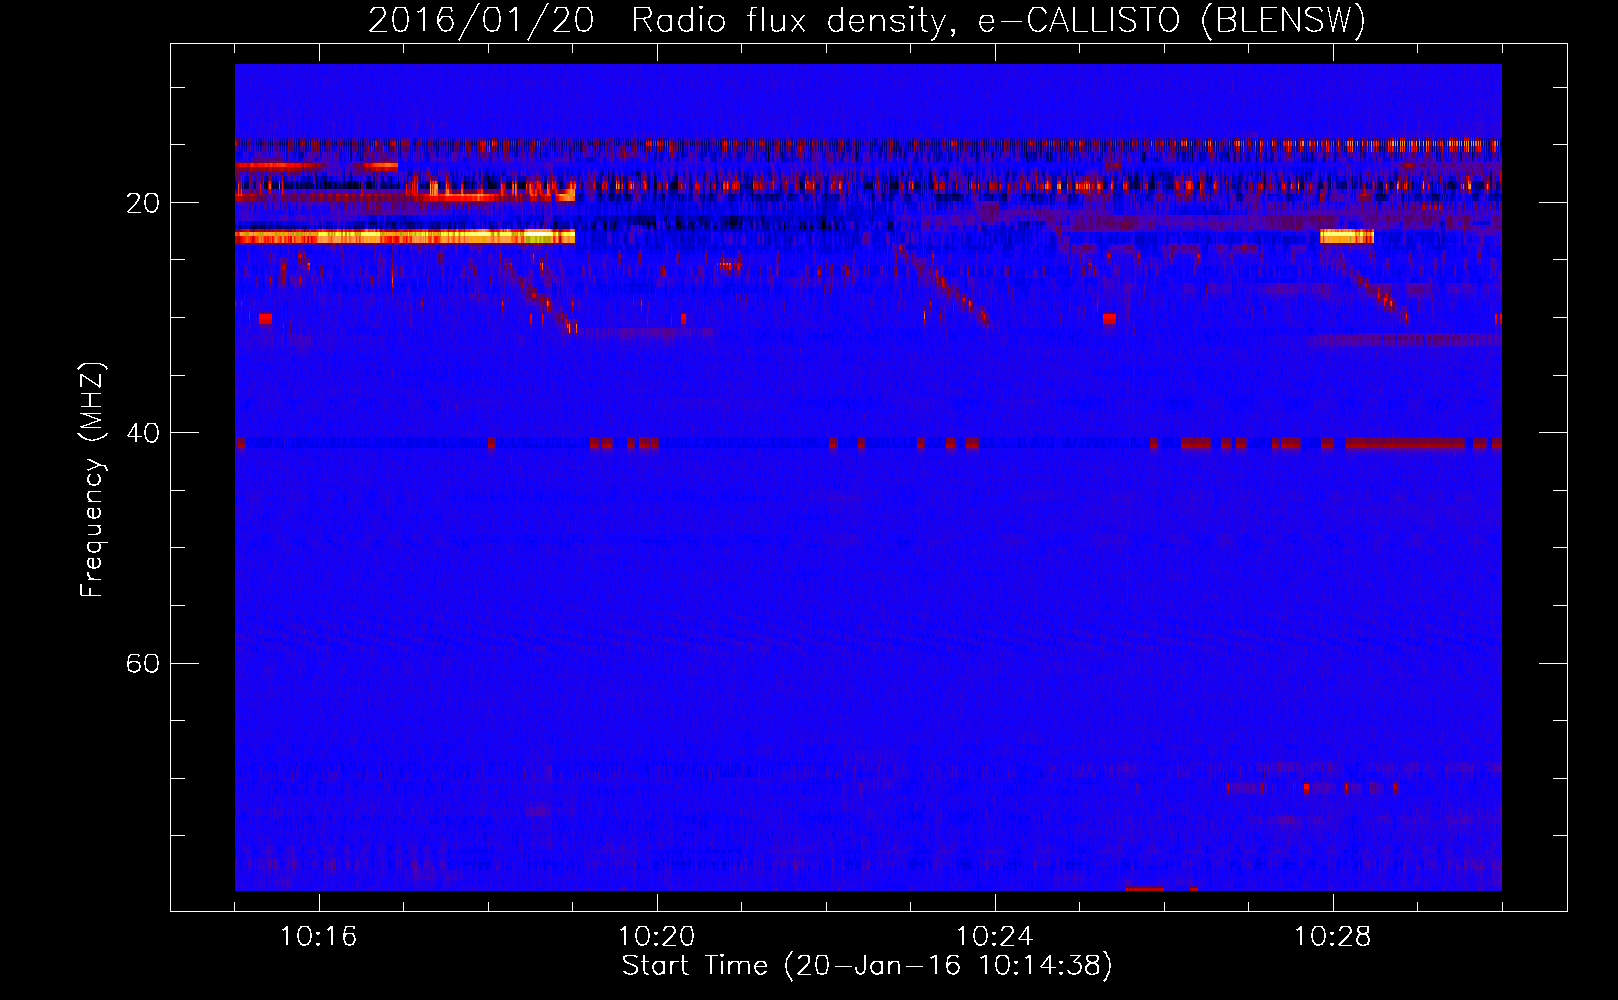The width and height of the screenshot is (1618, 1000).
Task: Click the 20 frequency tick label
Action: pos(142,203)
